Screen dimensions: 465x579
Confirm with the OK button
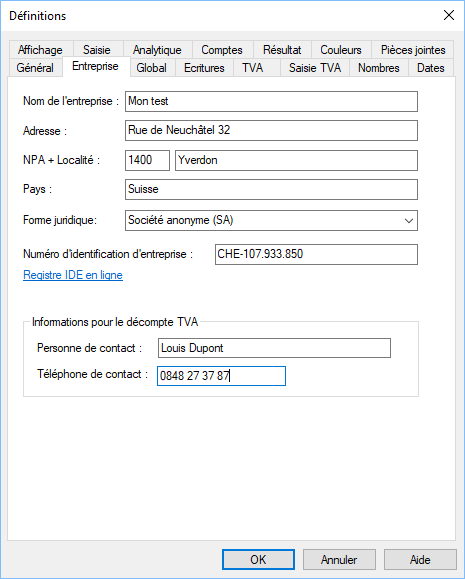[x=258, y=559]
